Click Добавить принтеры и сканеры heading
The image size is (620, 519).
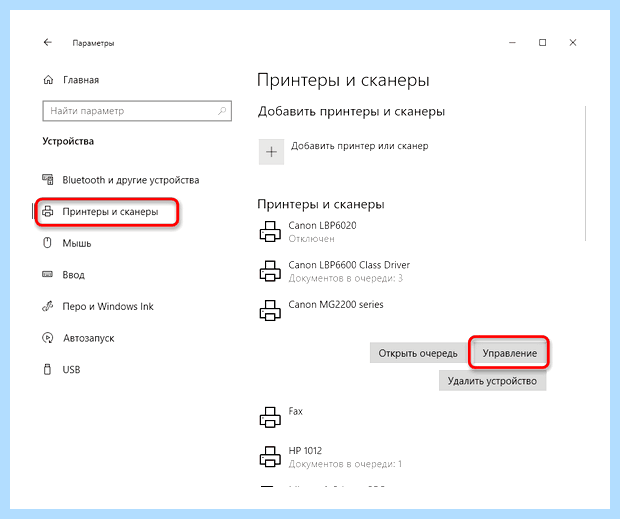pos(352,111)
